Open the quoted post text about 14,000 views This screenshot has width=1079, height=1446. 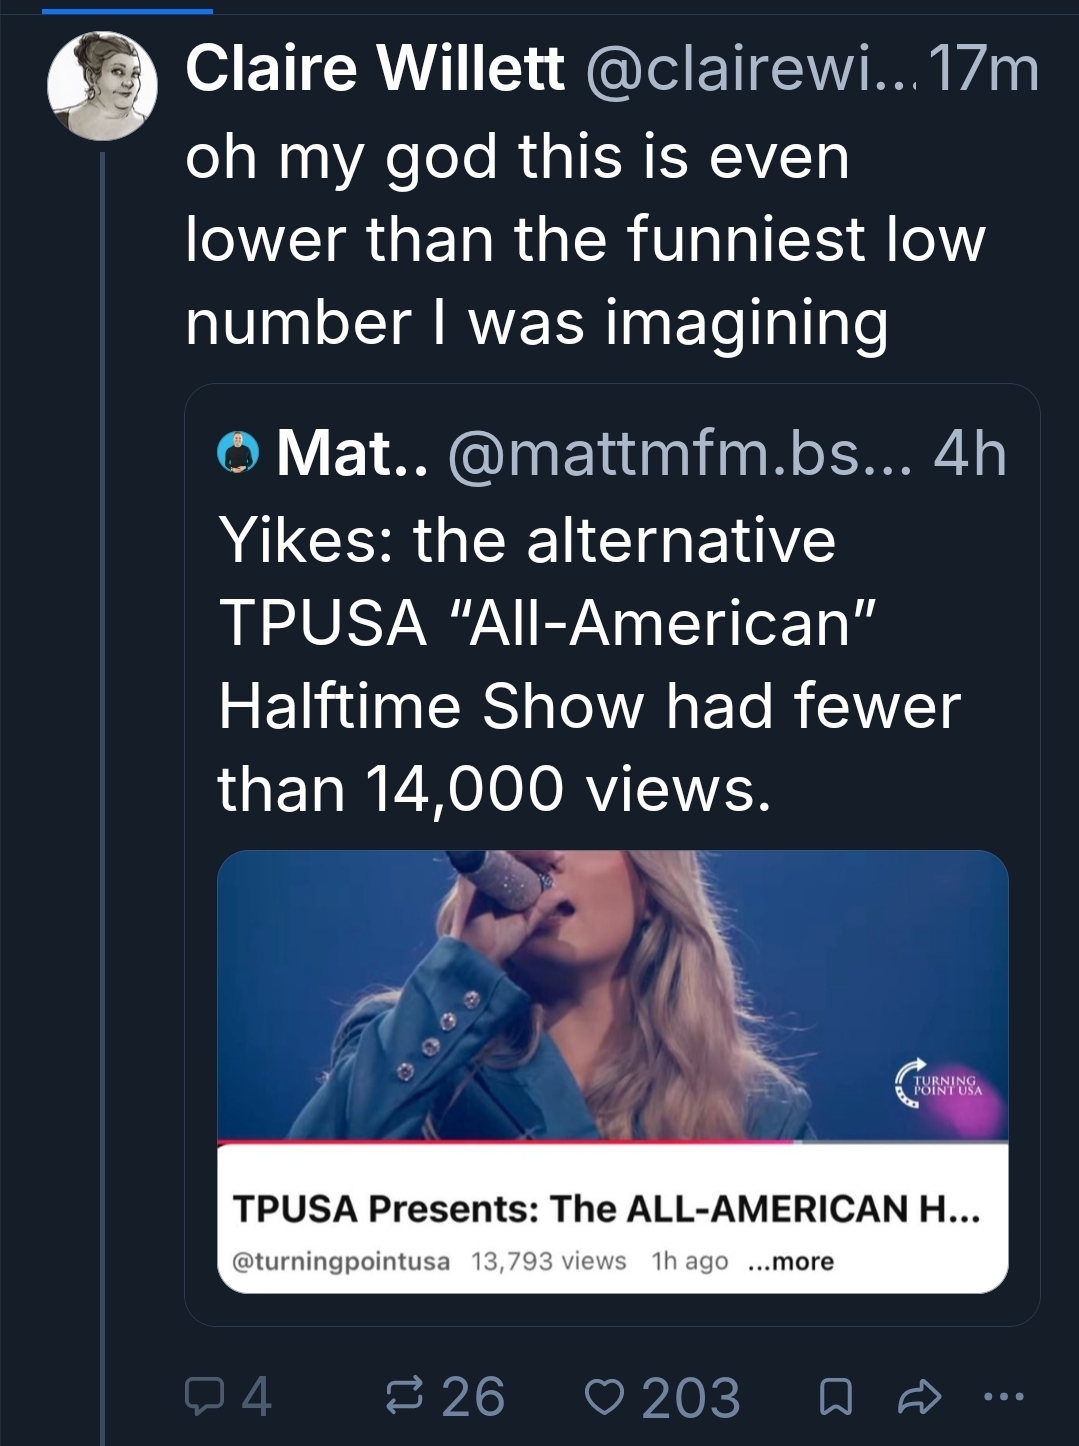(x=590, y=665)
